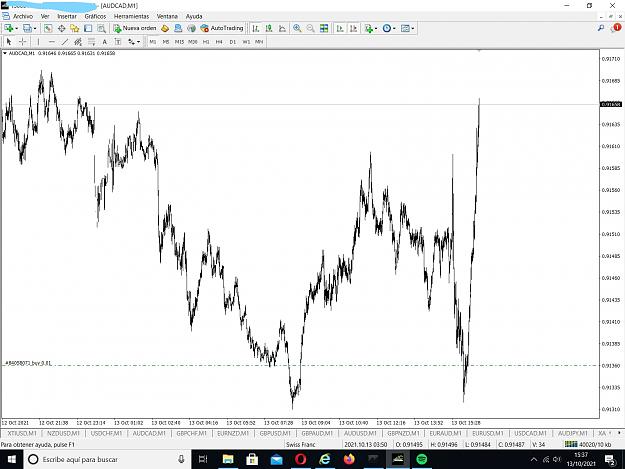This screenshot has width=625, height=469.
Task: Select the M15 timeframe button
Action: pos(179,42)
